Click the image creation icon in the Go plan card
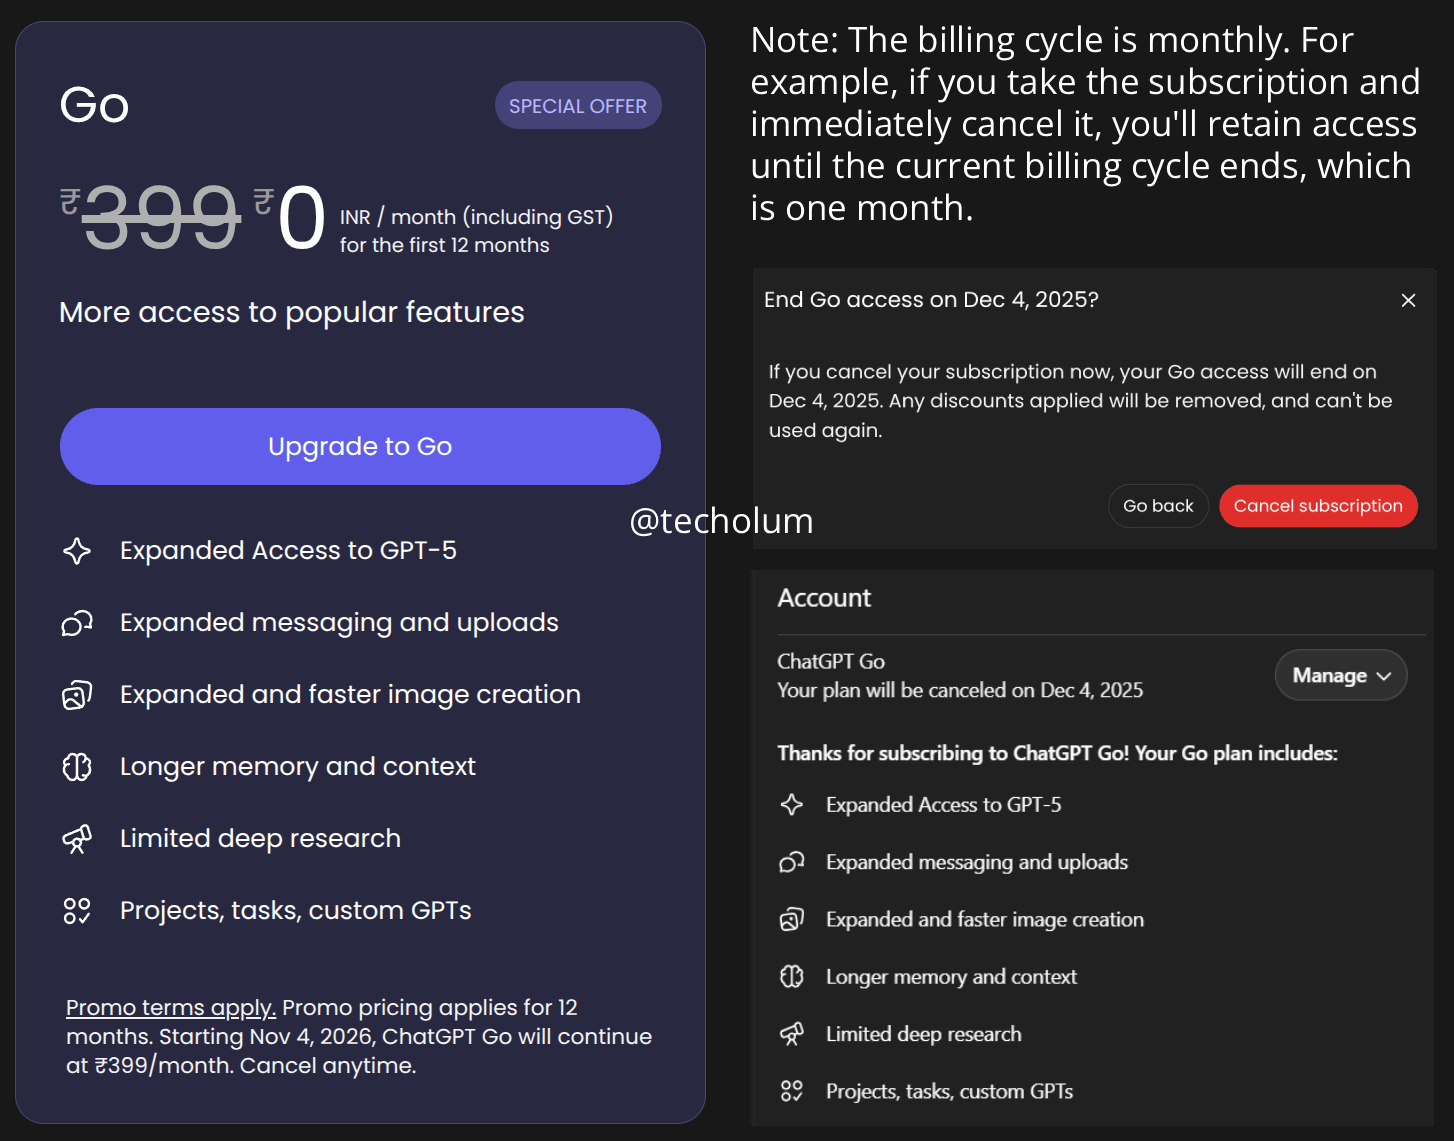Screen dimensions: 1454x1141 (77, 695)
